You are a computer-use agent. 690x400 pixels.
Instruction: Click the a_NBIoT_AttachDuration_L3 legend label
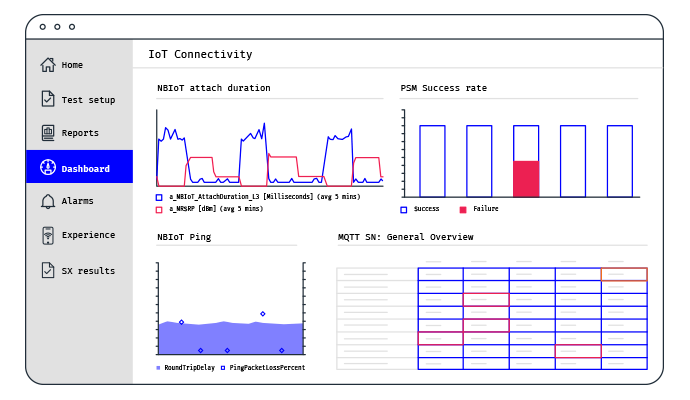tap(265, 197)
